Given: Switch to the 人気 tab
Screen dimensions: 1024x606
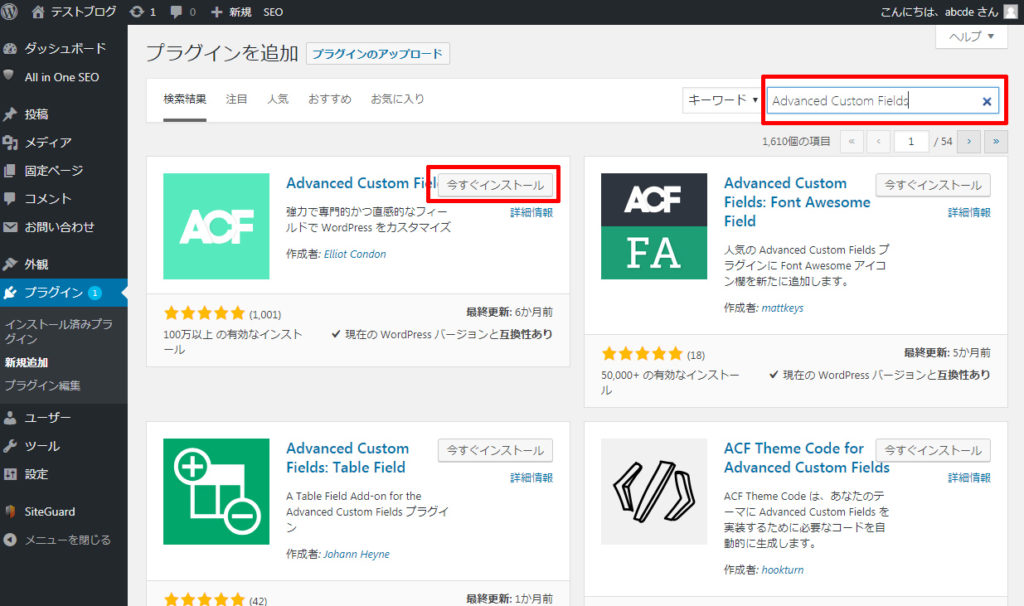Looking at the screenshot, I should point(277,99).
